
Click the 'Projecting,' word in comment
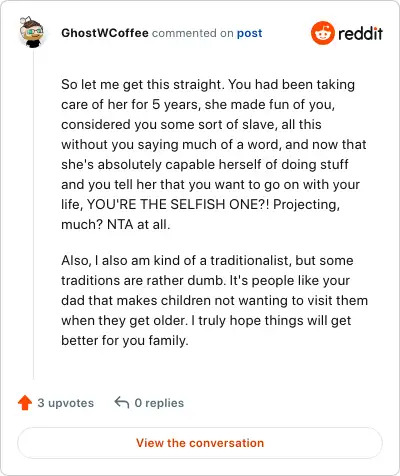pos(306,205)
